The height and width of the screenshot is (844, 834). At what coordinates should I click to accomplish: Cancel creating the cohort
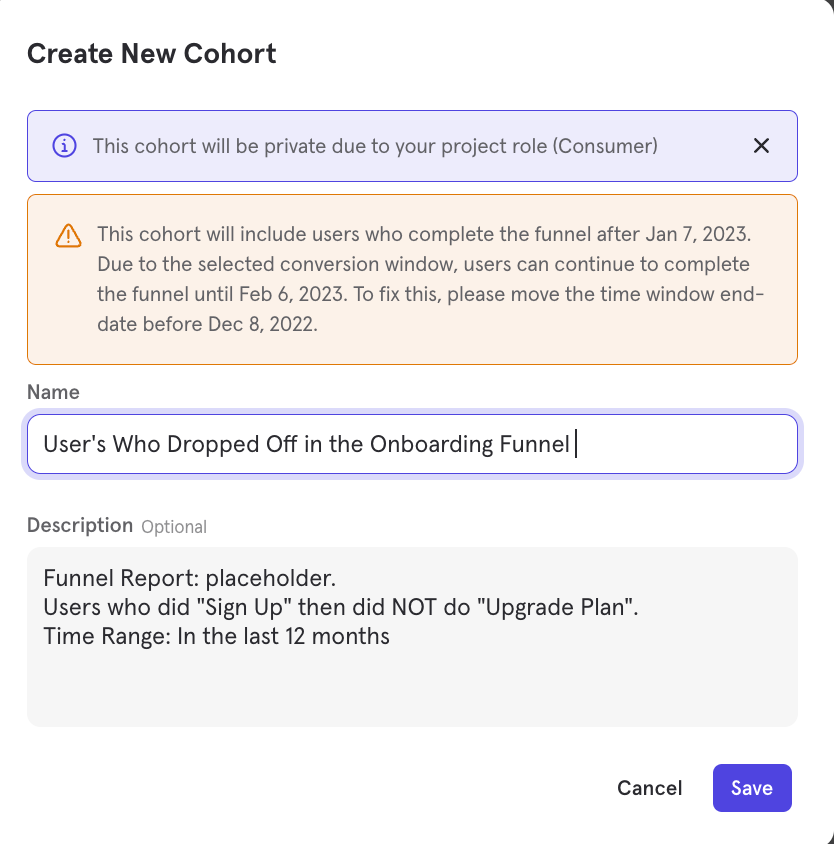click(649, 788)
